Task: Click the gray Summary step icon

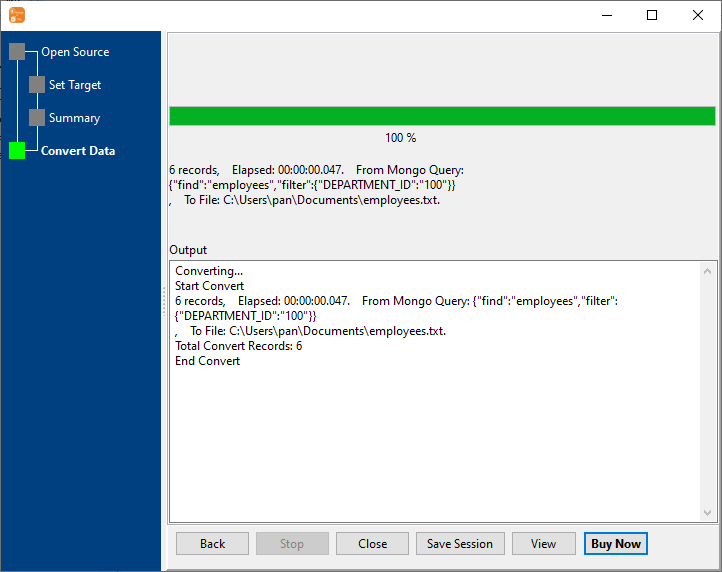Action: coord(37,118)
